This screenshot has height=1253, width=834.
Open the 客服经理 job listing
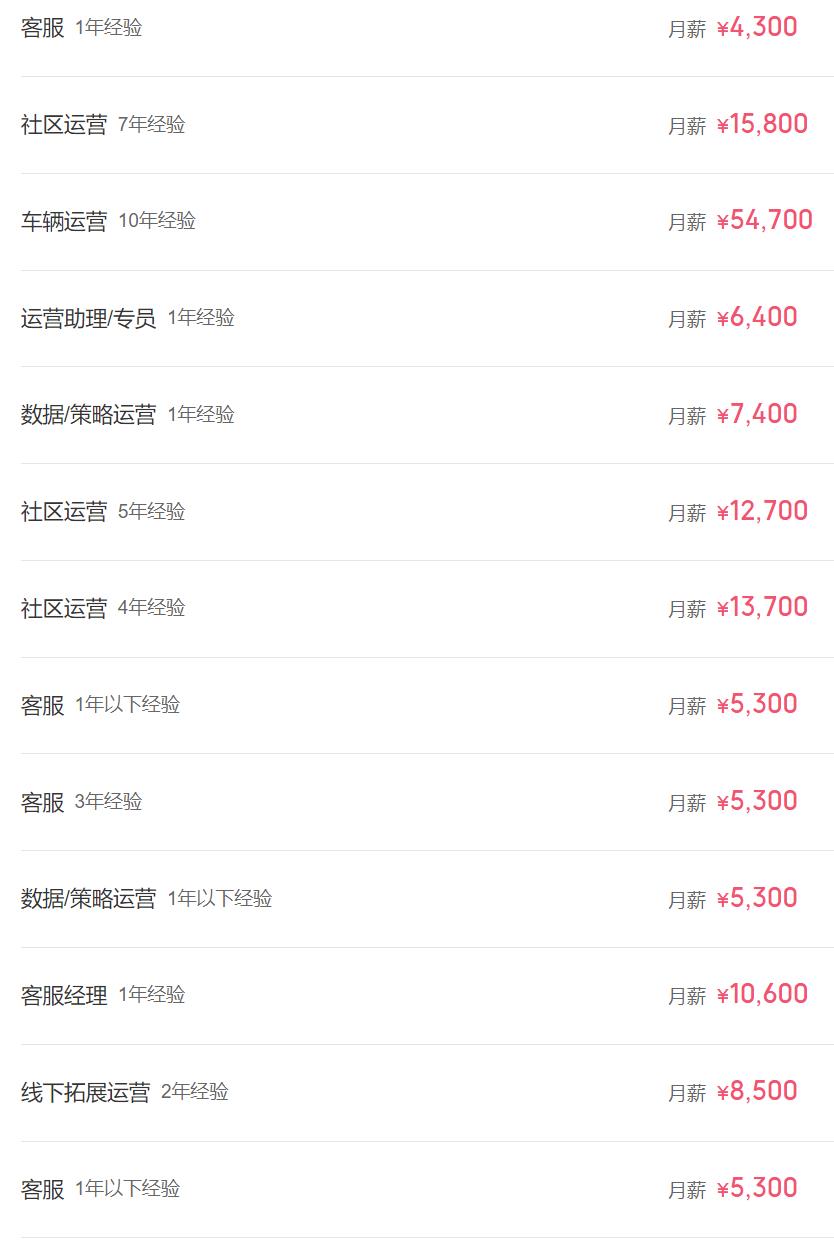[64, 996]
